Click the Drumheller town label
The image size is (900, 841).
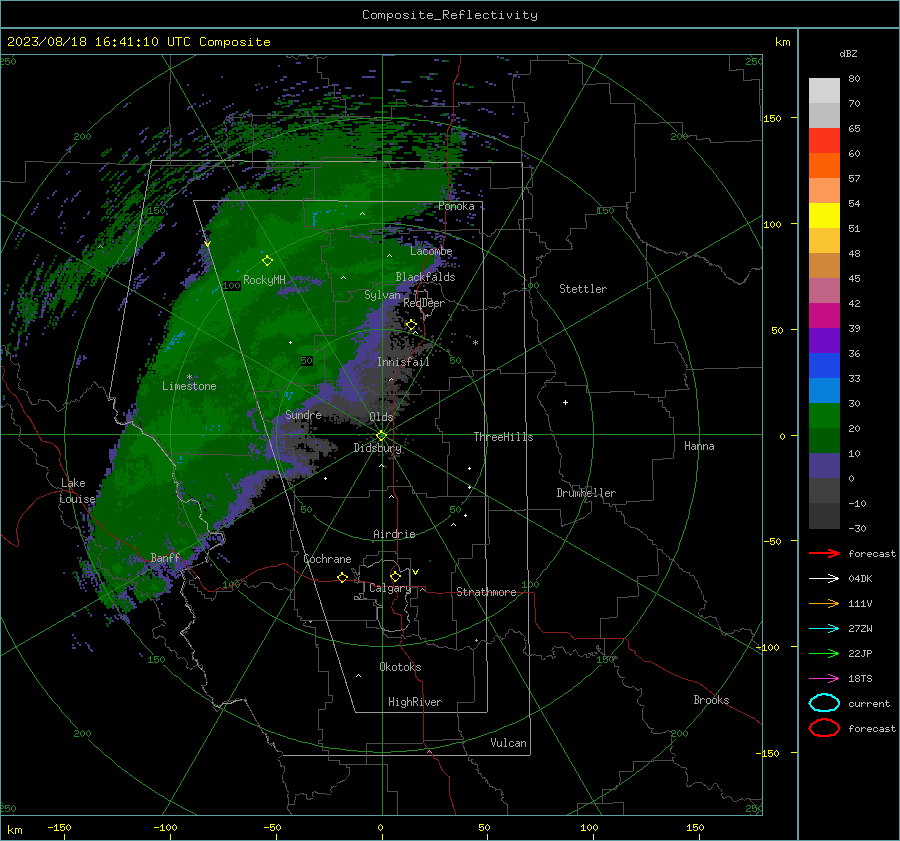pos(586,493)
